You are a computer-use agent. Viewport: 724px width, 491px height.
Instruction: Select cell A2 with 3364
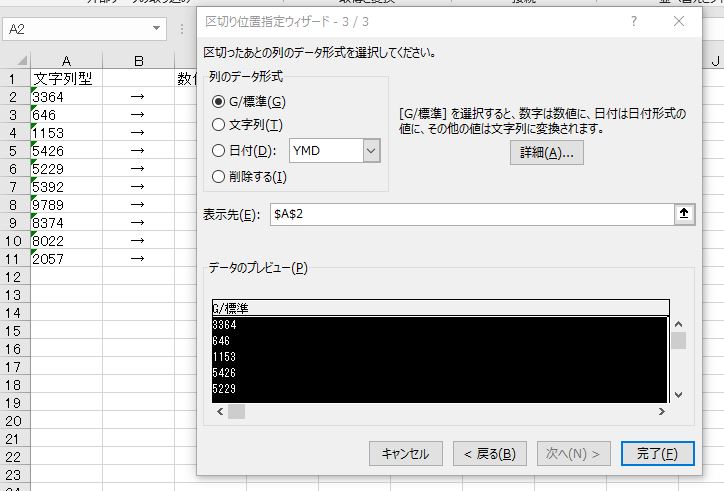point(66,97)
